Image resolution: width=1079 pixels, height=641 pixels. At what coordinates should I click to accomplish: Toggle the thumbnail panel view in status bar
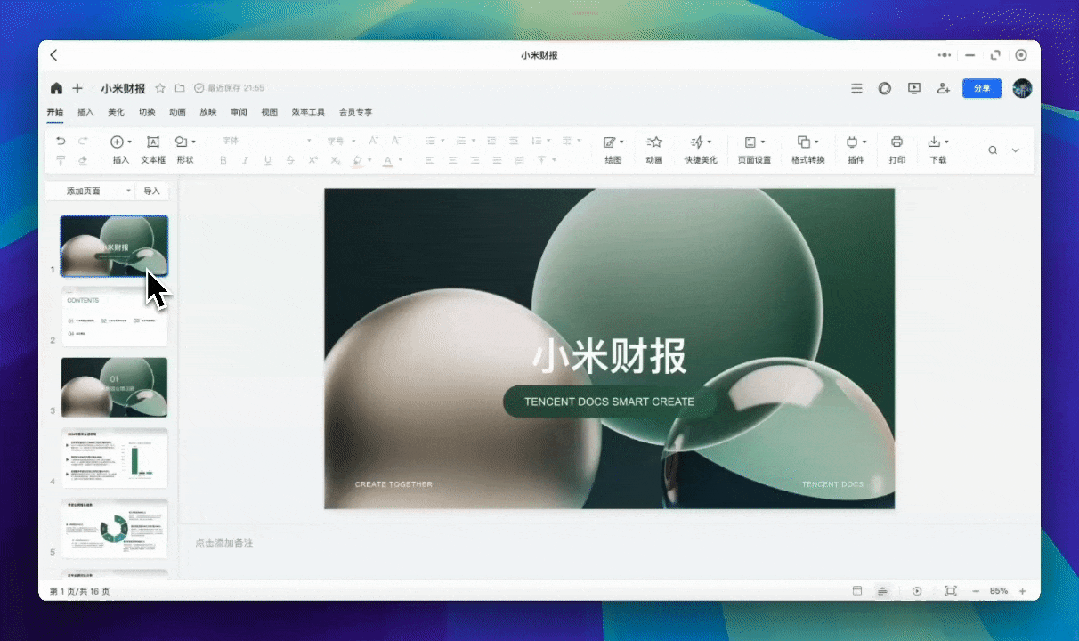tap(857, 591)
